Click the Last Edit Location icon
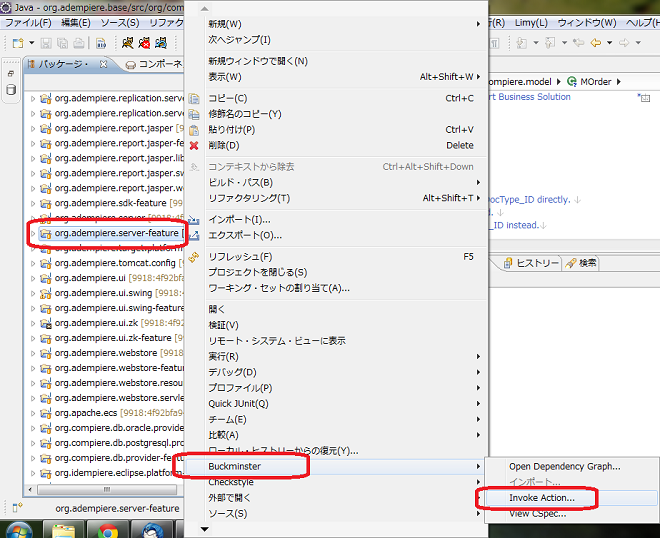 tap(579, 43)
